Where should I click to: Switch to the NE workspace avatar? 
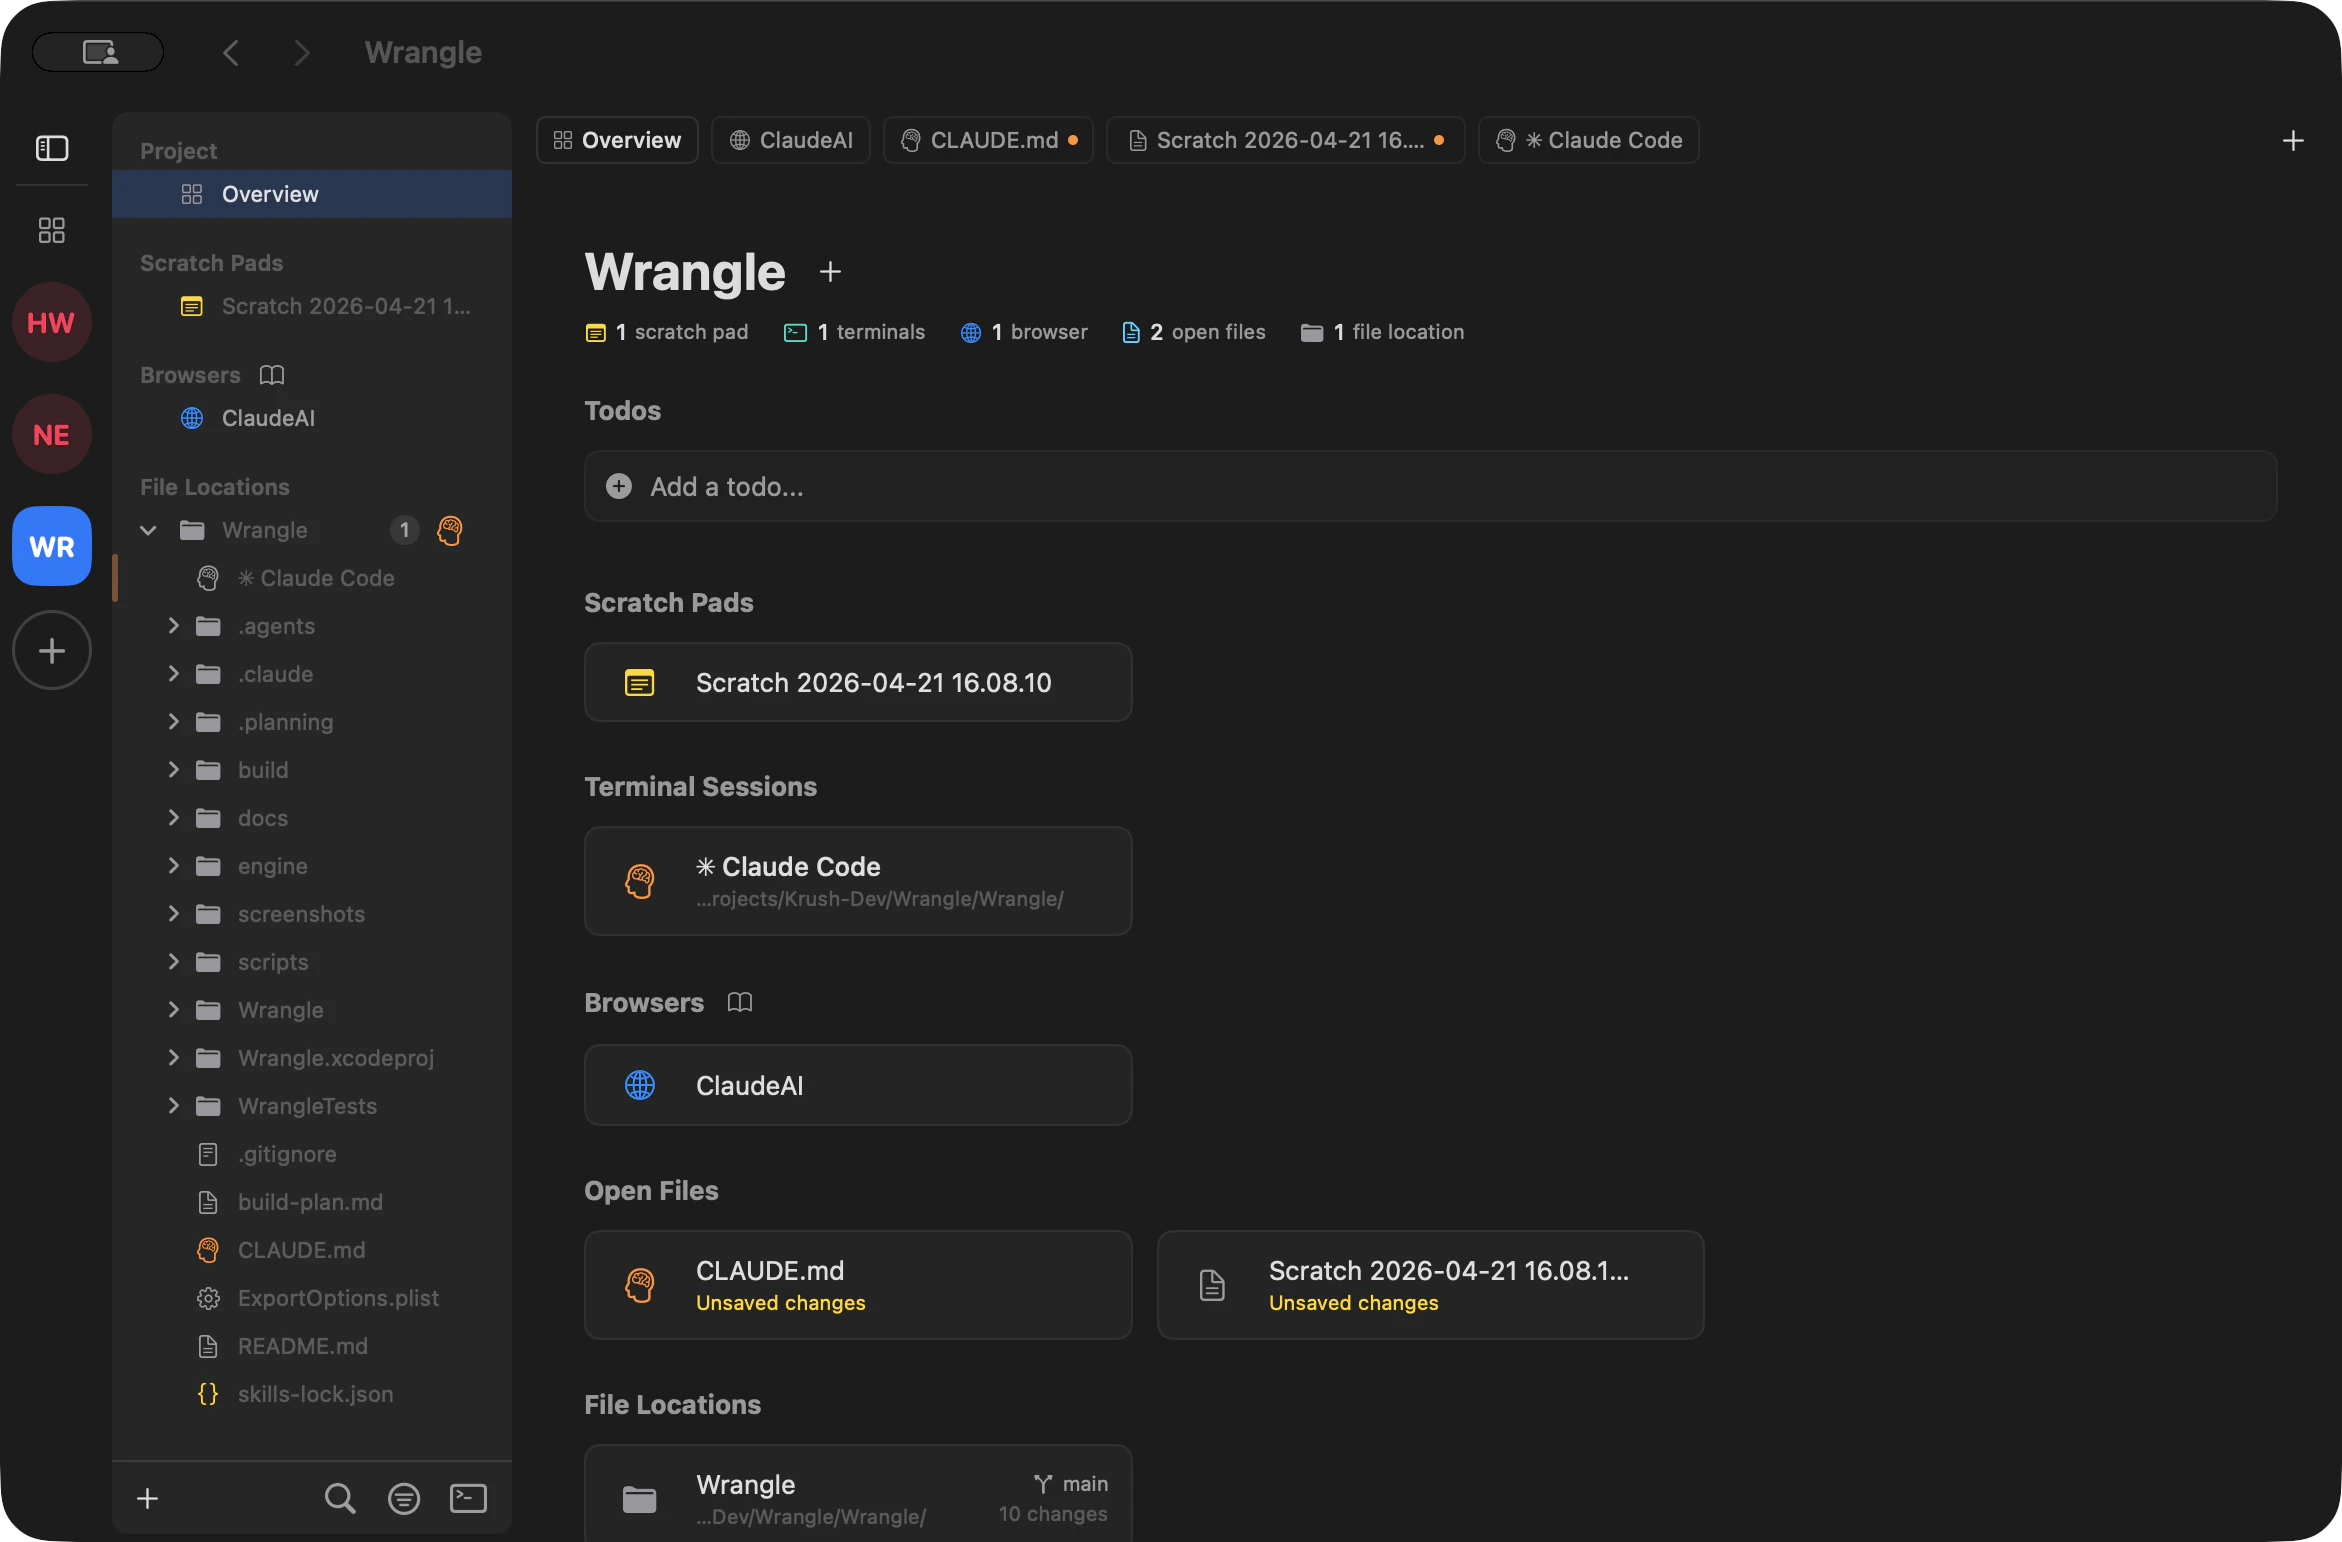coord(51,434)
